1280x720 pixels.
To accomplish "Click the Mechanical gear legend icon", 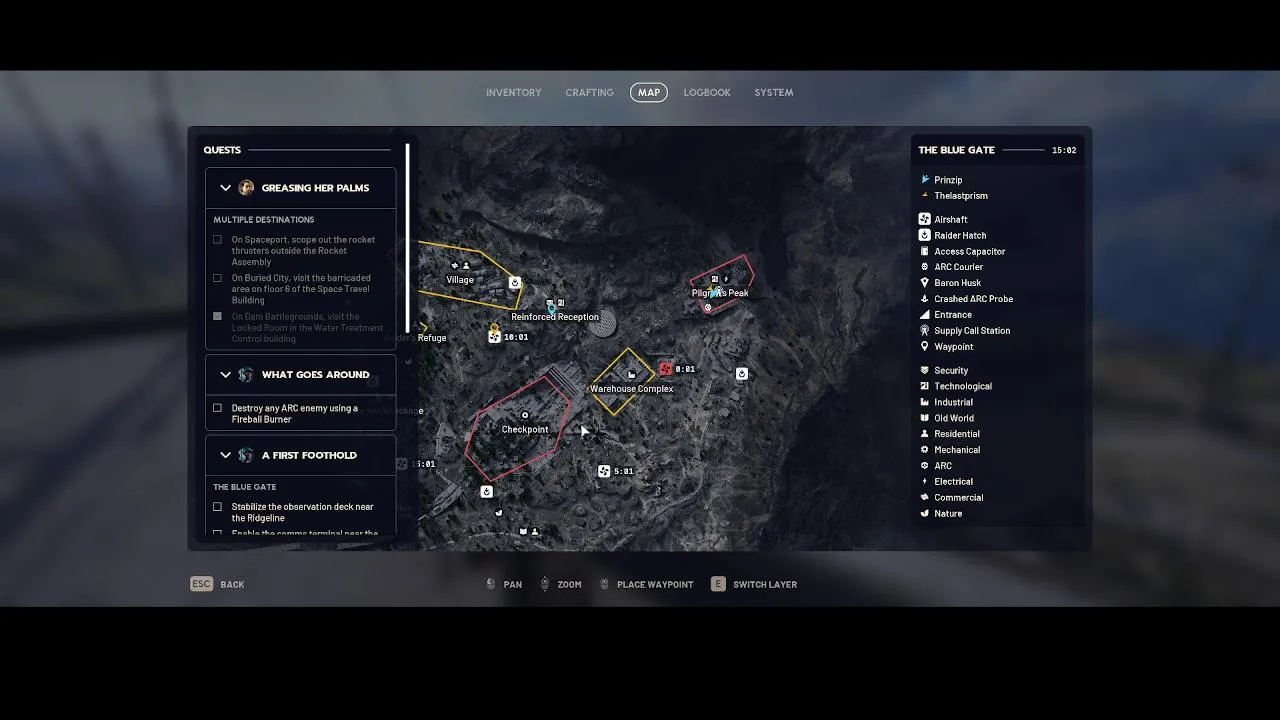I will [x=925, y=450].
